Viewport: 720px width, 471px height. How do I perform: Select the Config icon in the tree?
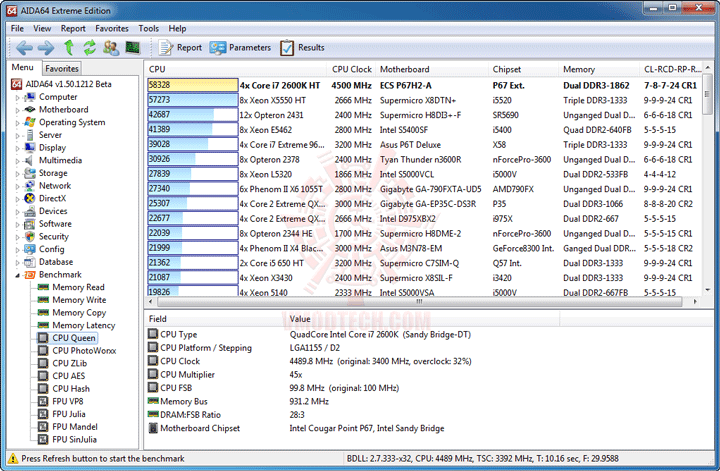click(30, 249)
